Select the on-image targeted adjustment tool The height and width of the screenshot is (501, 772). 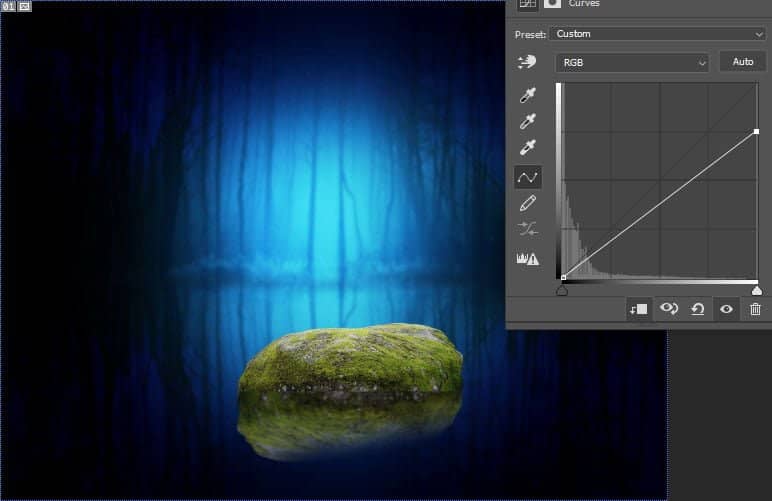click(x=528, y=62)
